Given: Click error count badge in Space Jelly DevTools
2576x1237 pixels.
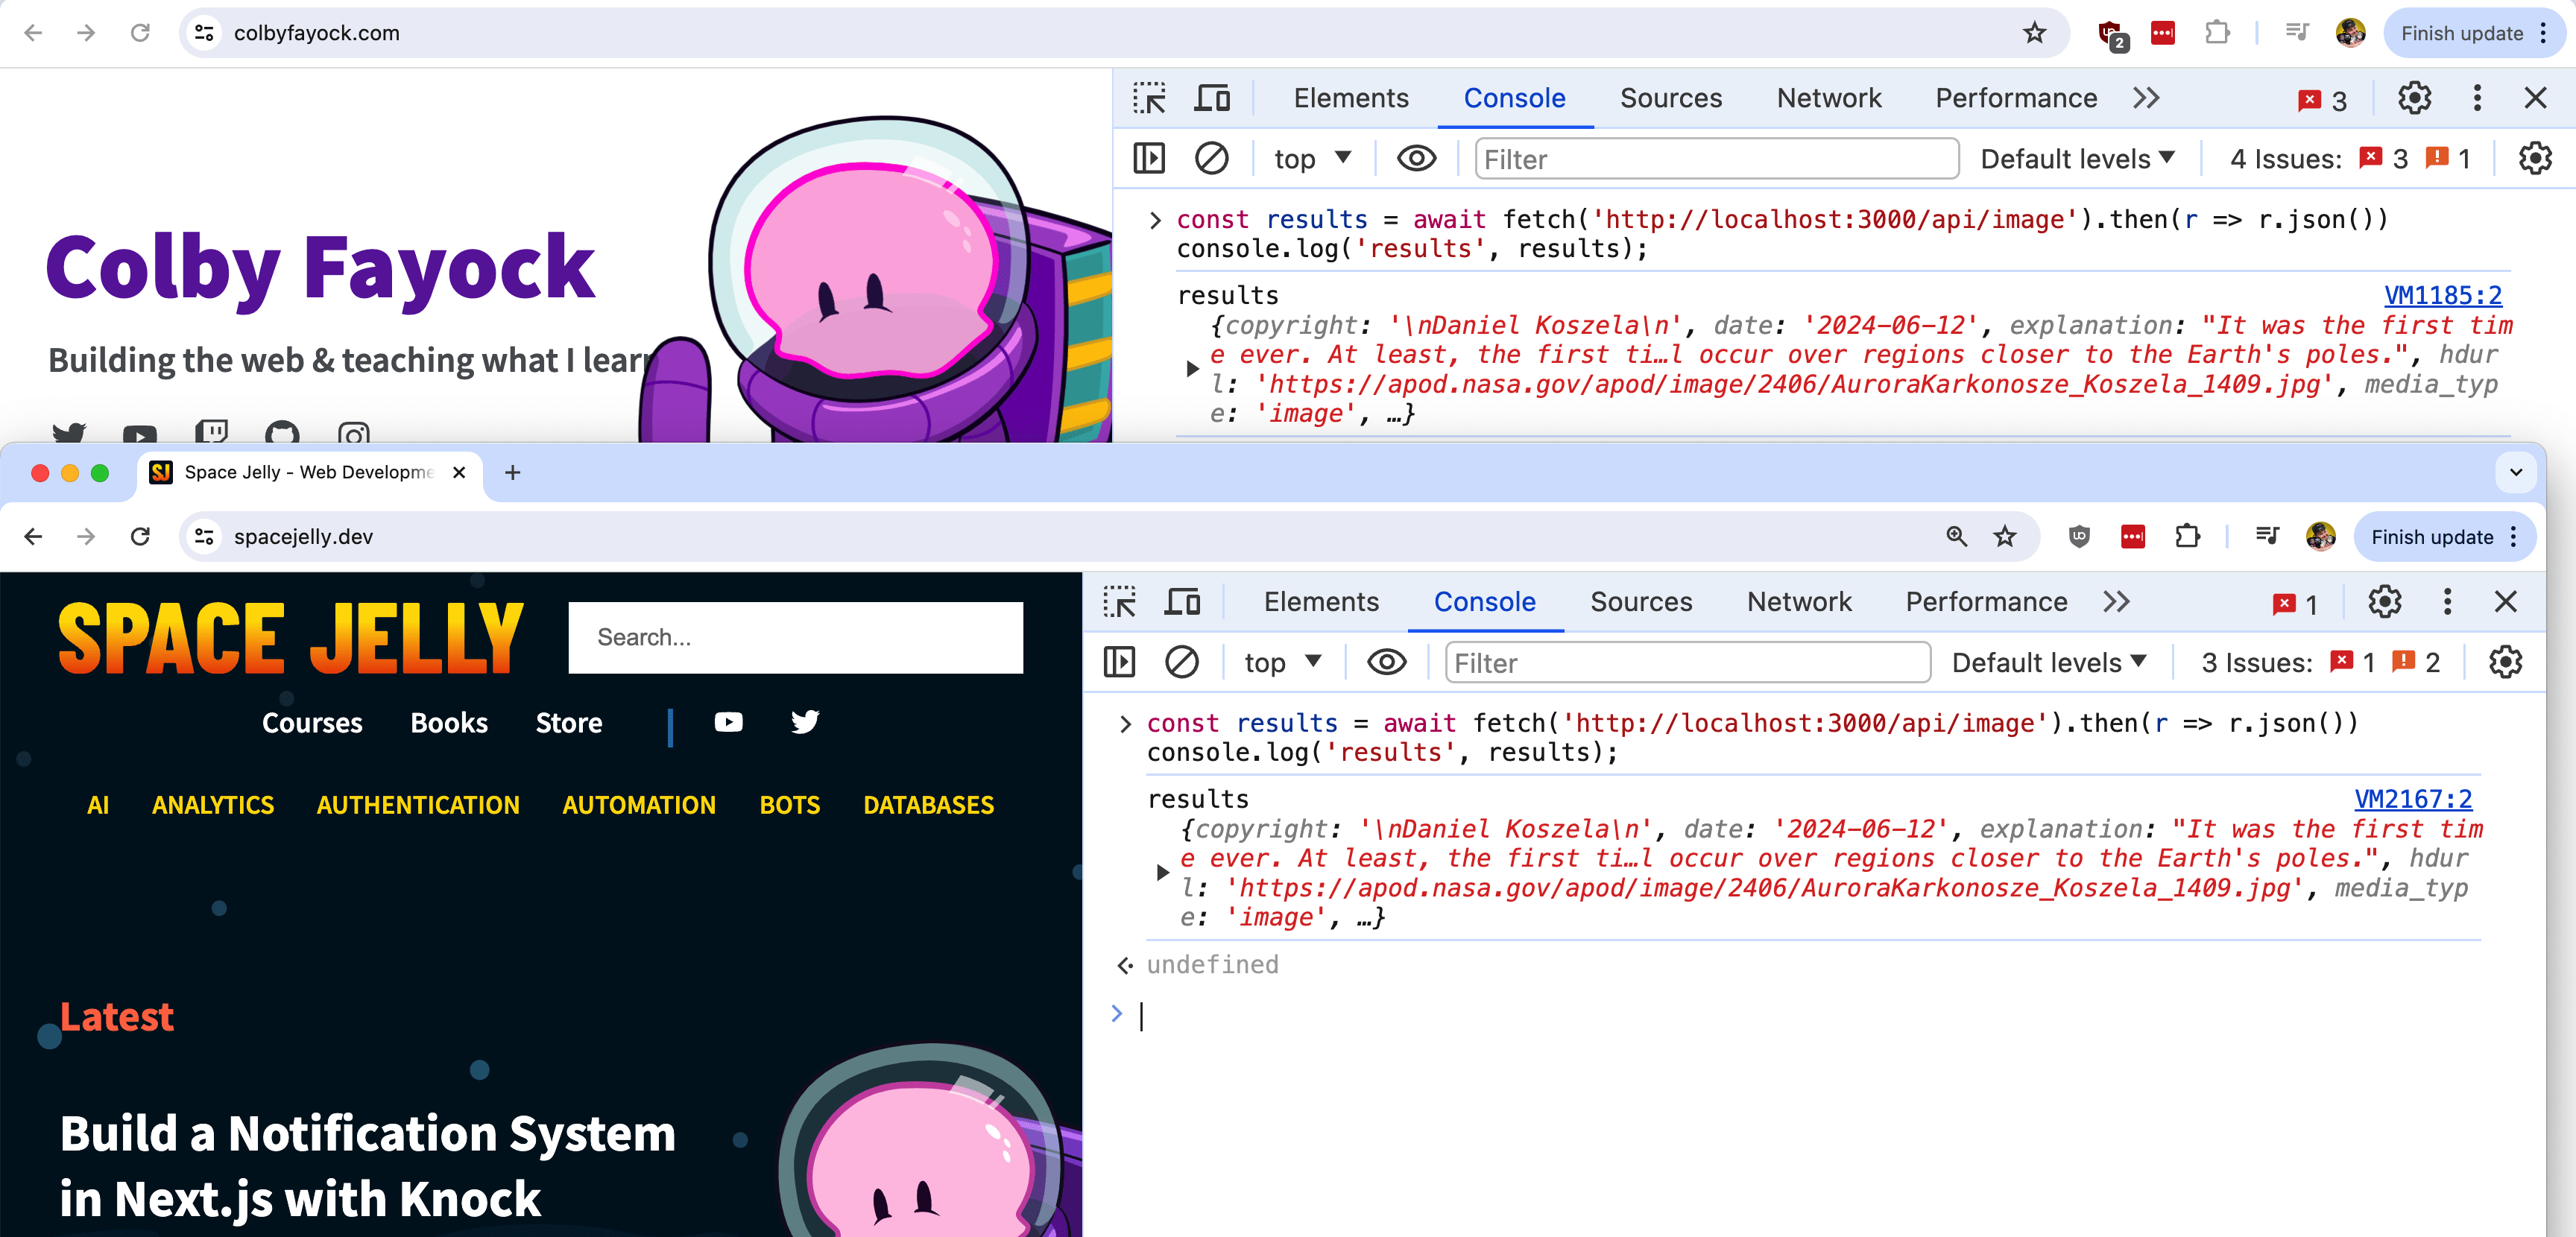Looking at the screenshot, I should [2294, 604].
